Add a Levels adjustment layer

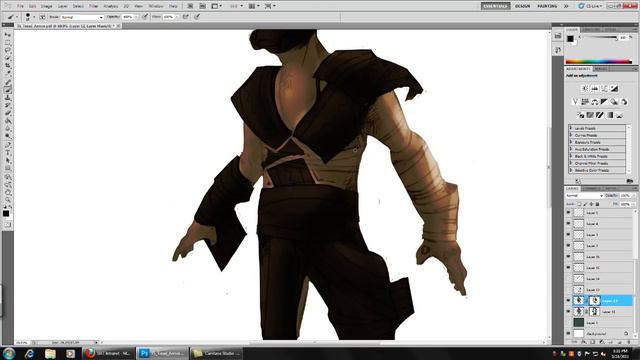(x=595, y=89)
